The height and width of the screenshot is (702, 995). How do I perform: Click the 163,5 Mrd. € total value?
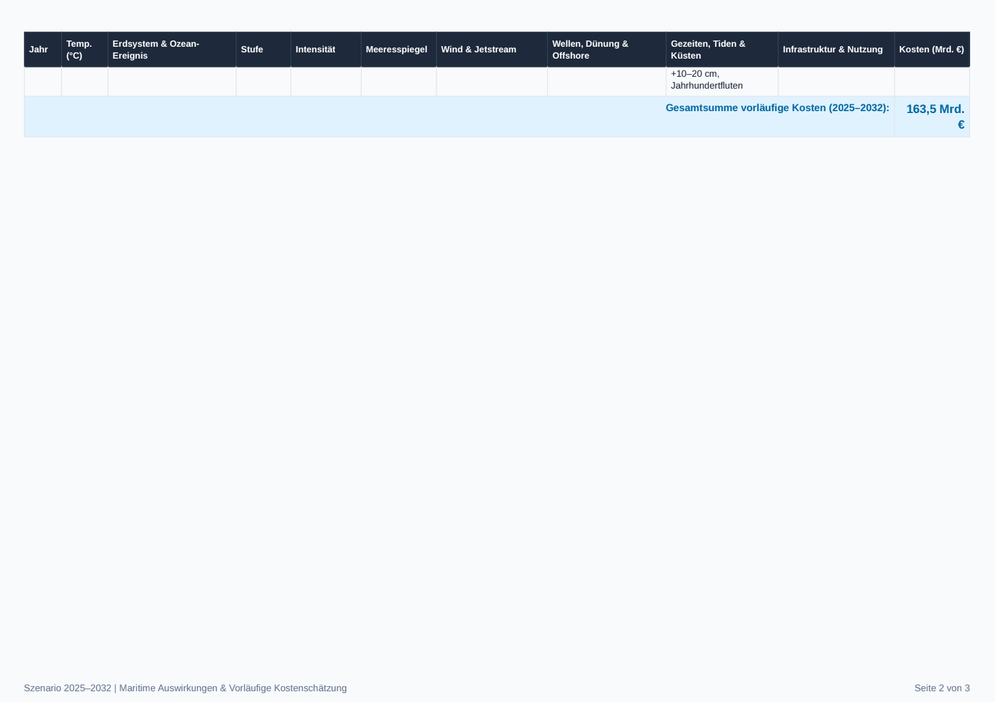pos(932,117)
